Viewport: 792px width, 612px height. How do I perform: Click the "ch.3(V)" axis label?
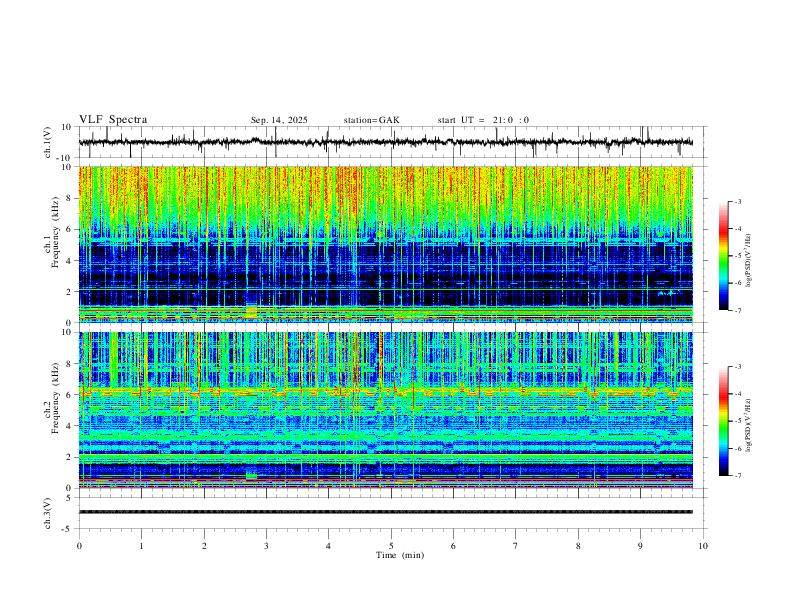coord(48,513)
